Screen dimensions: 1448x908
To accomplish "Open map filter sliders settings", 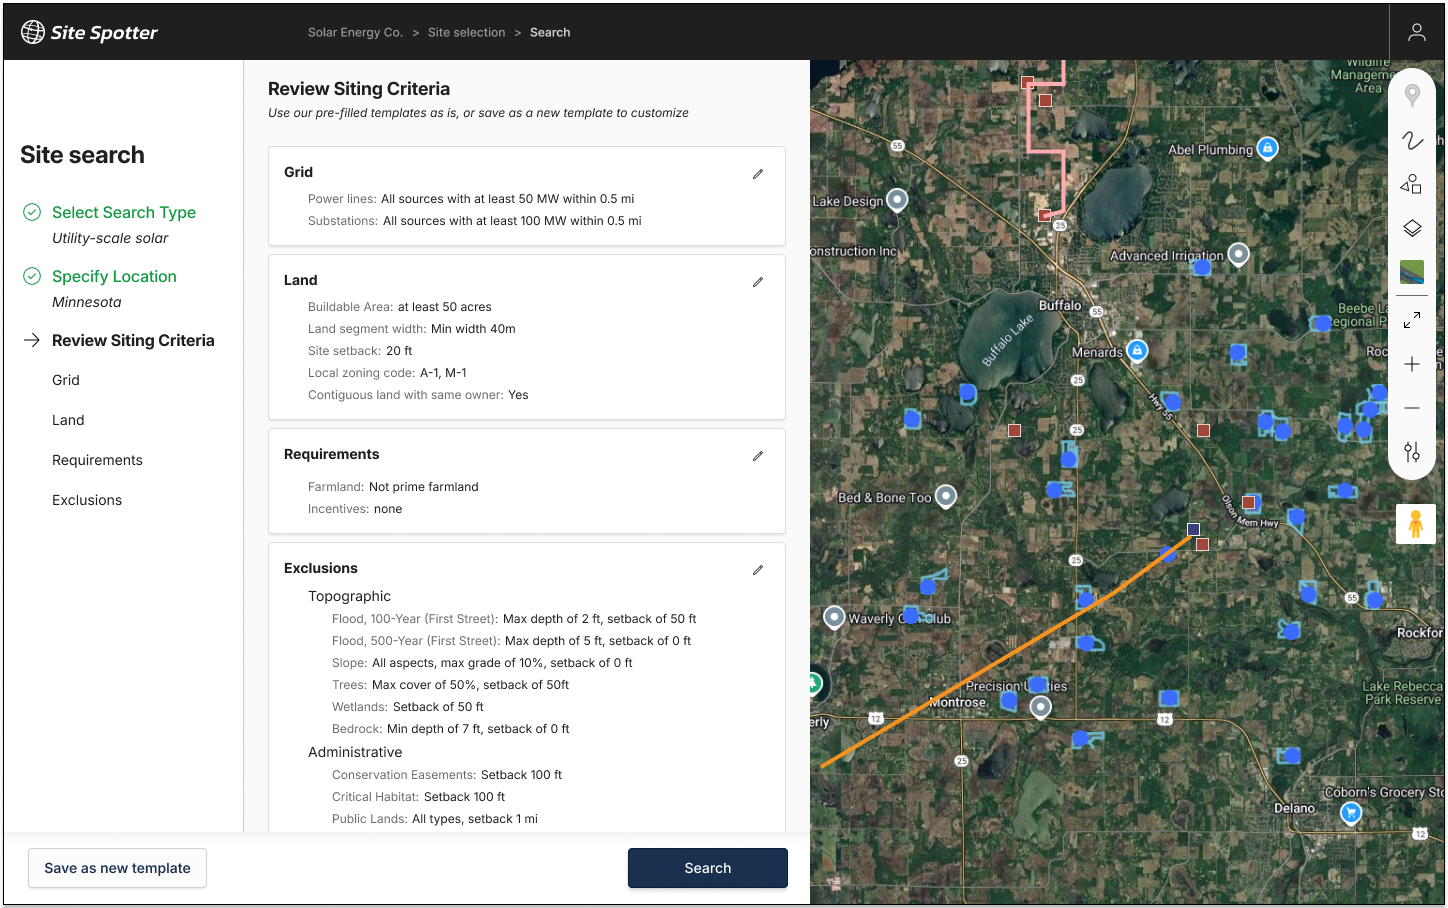I will [x=1412, y=452].
